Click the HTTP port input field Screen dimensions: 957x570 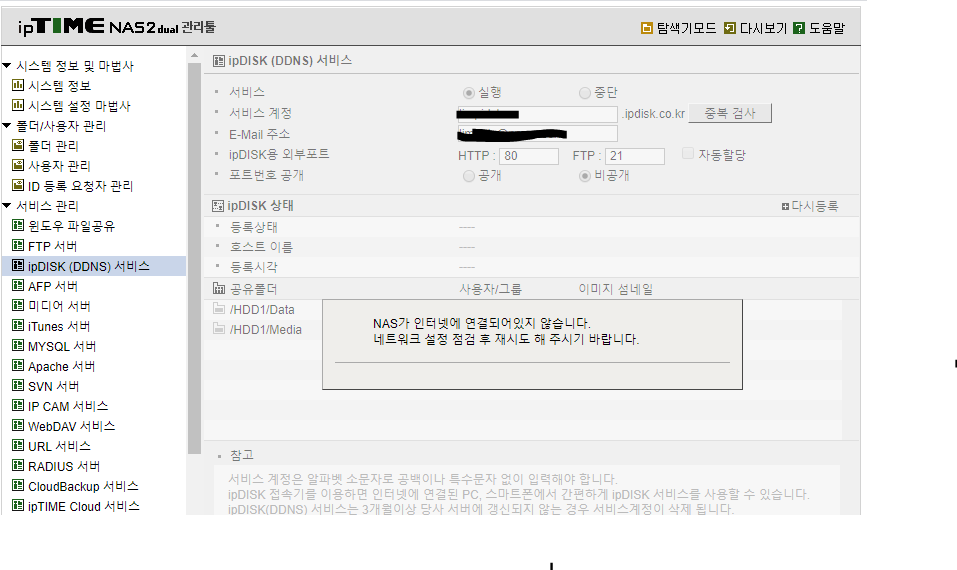pos(529,156)
